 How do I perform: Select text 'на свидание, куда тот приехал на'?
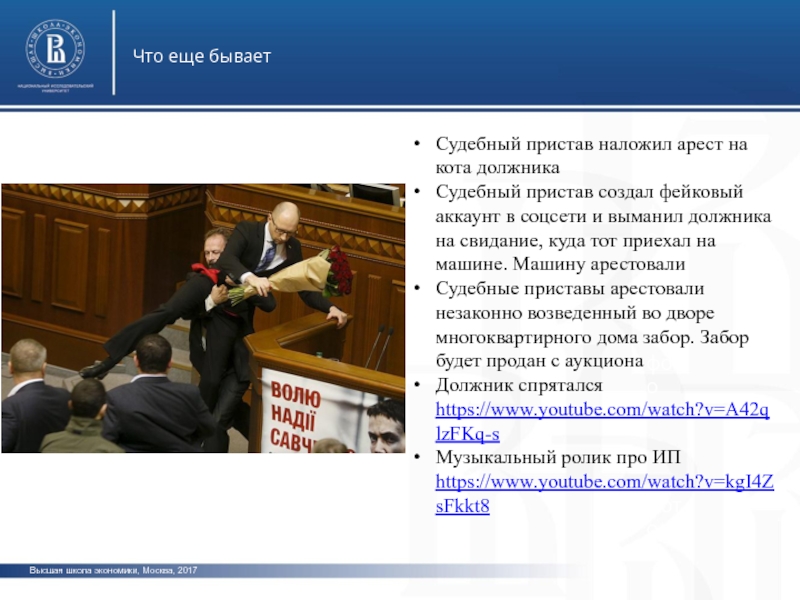(576, 240)
